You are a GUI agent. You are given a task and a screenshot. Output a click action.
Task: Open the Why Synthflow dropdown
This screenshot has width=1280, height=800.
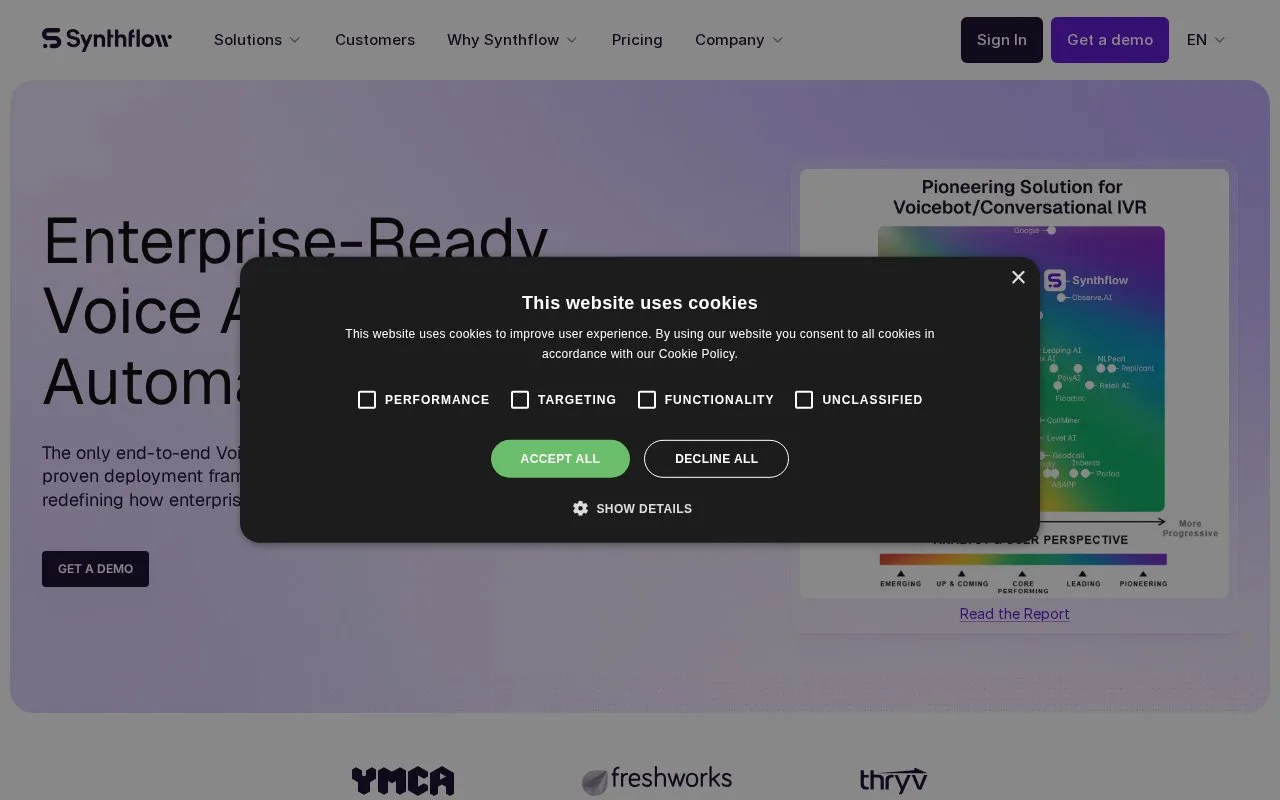[512, 40]
